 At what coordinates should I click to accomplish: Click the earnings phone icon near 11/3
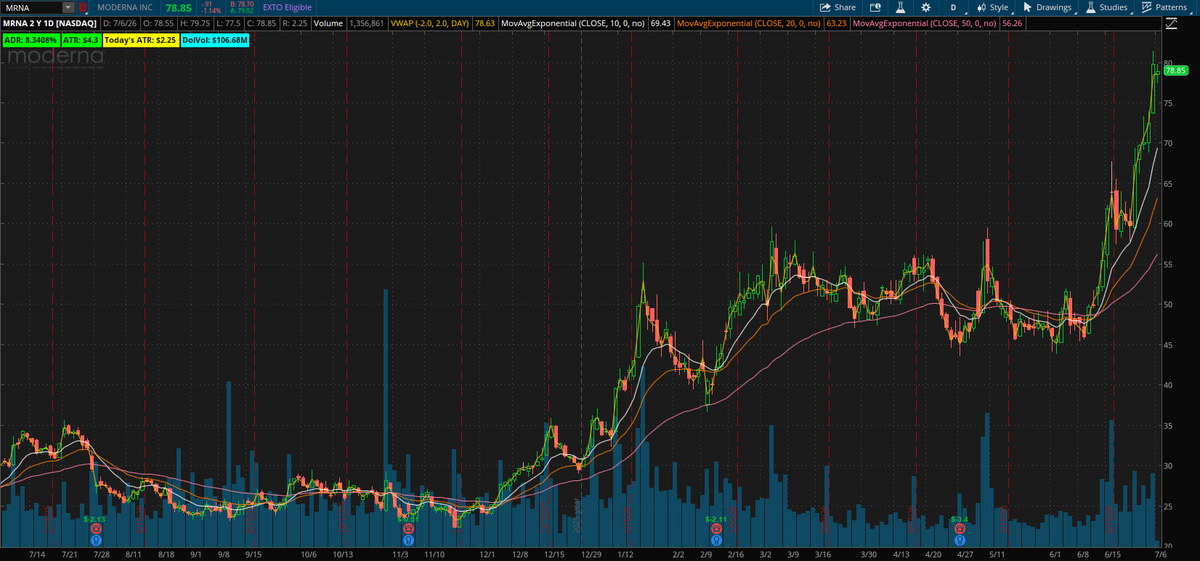coord(408,528)
